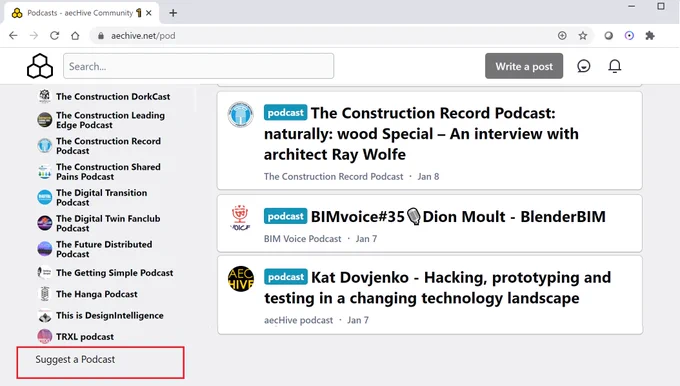Open a new browser tab

173,13
